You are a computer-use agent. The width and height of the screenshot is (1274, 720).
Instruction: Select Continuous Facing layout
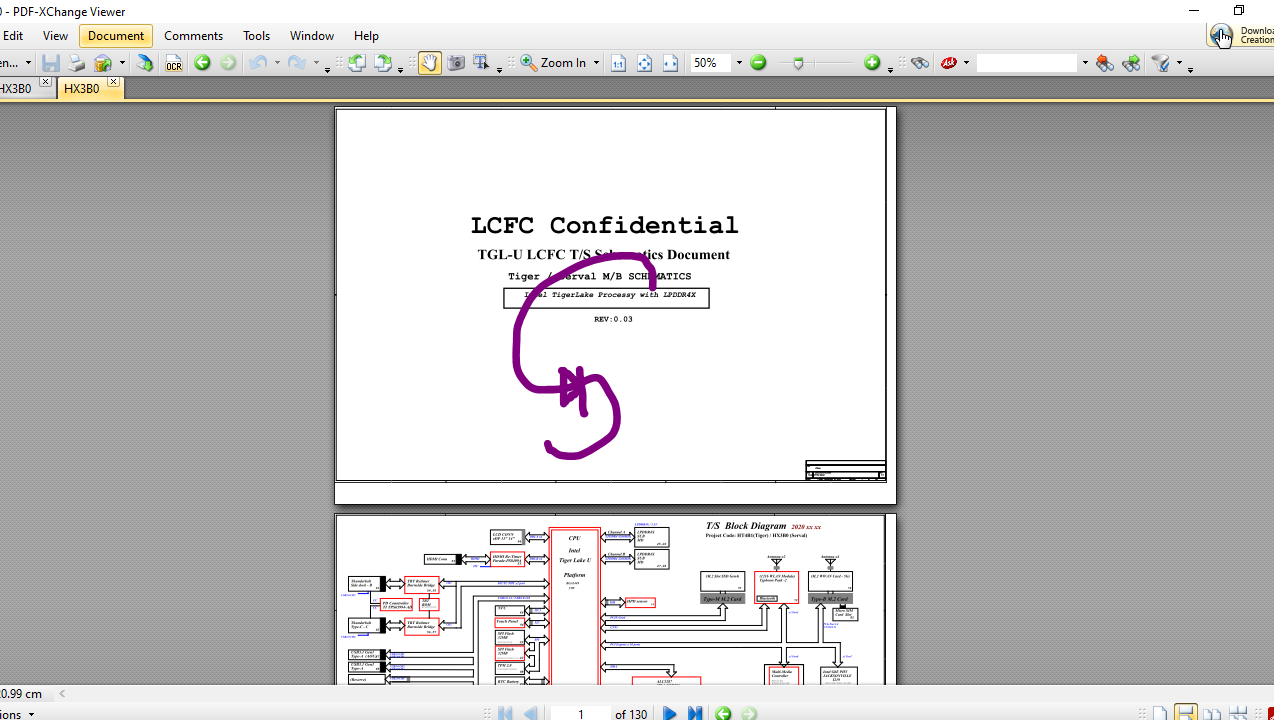[1238, 713]
